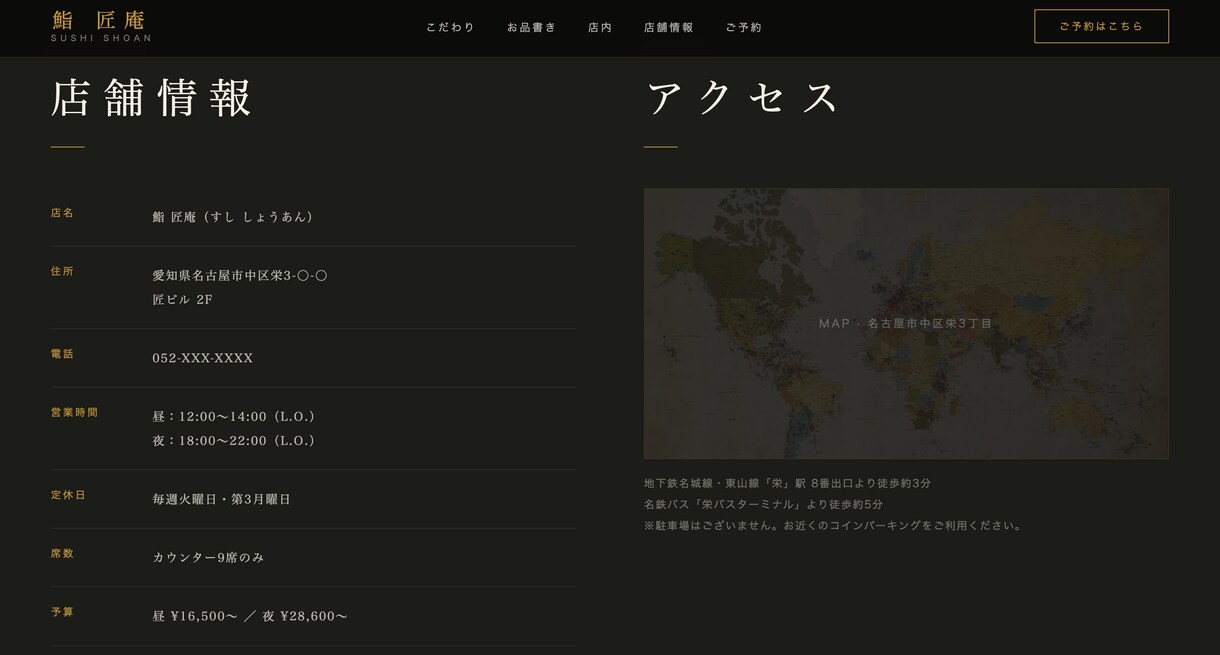Click shop name 鮨 匠庵（すし しょうあん）
This screenshot has height=655, width=1220.
(235, 217)
